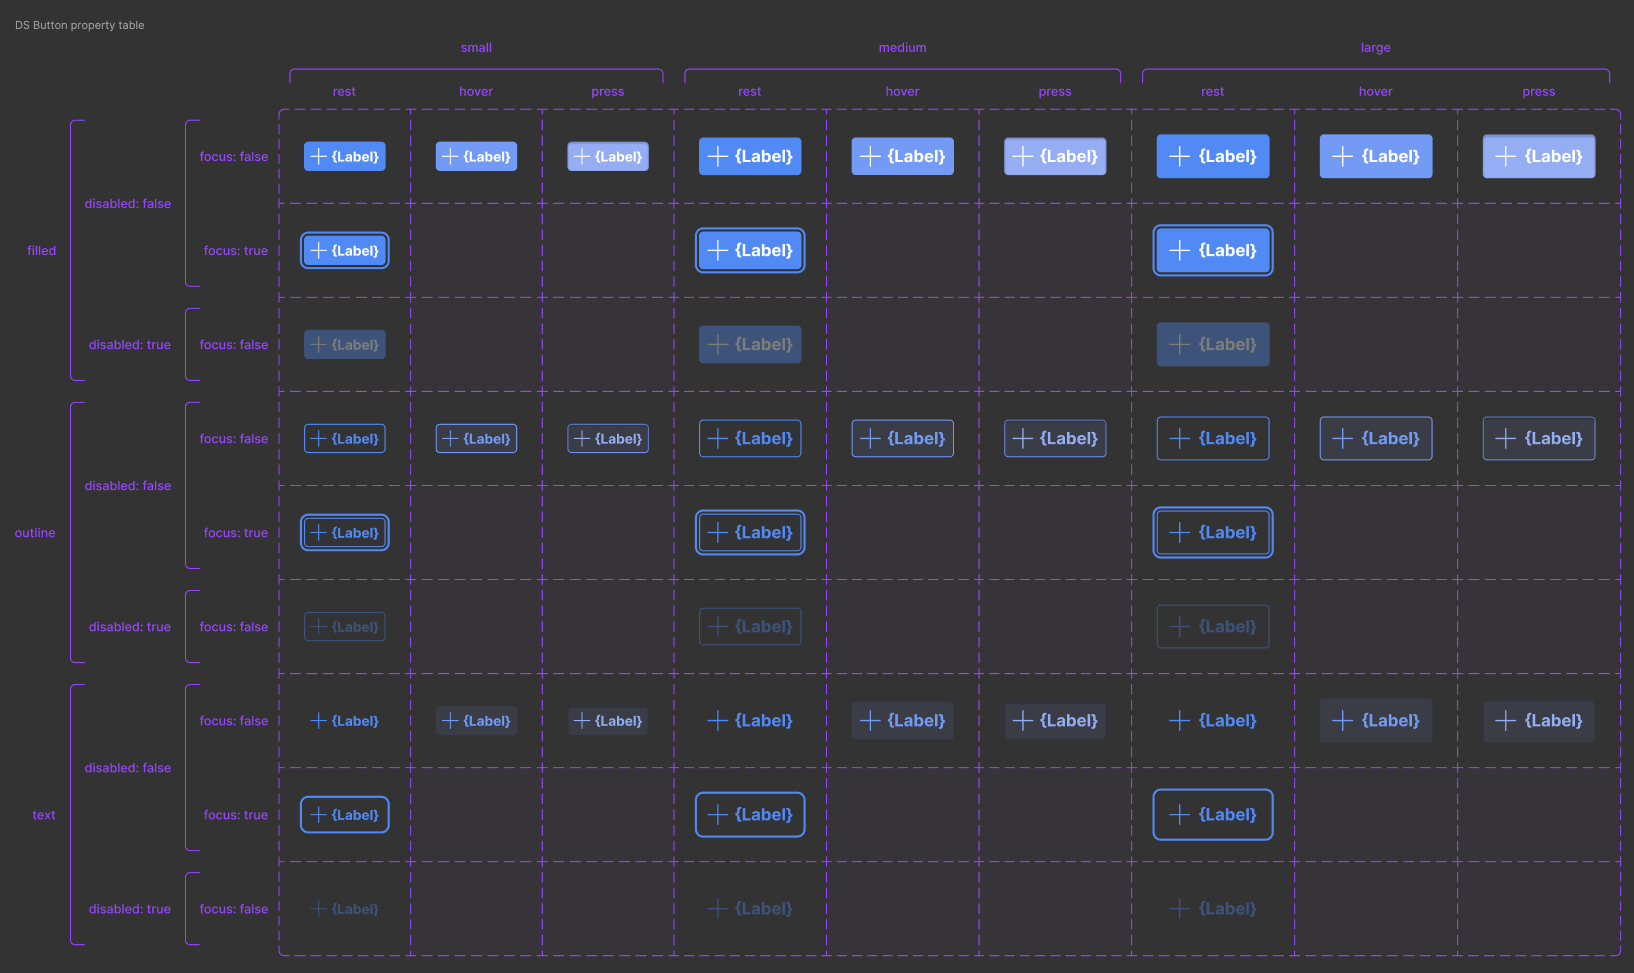The width and height of the screenshot is (1634, 973).
Task: Select the text small hover button
Action: [476, 721]
